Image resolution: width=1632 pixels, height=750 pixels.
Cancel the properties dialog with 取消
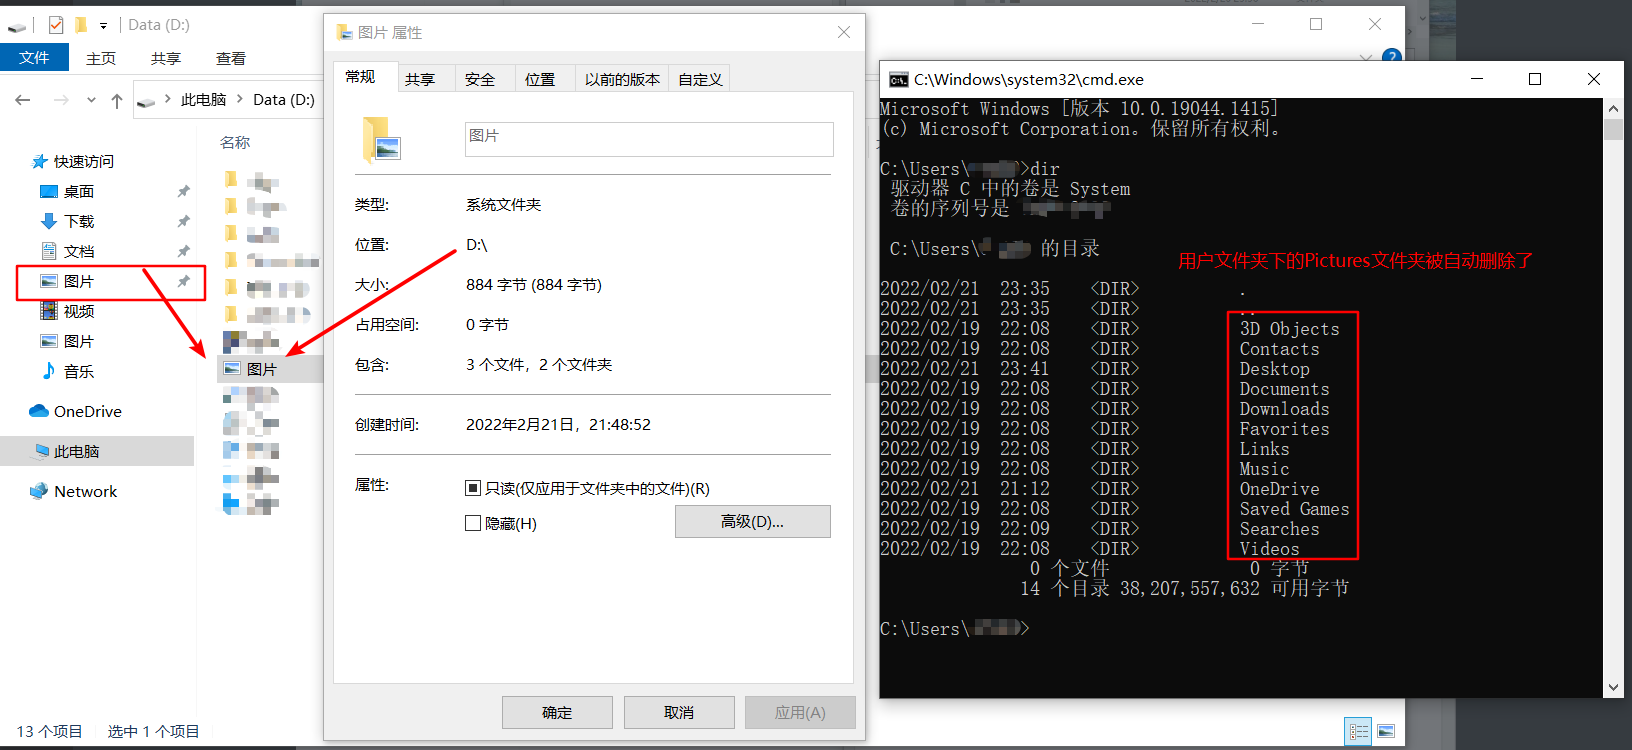click(x=679, y=712)
